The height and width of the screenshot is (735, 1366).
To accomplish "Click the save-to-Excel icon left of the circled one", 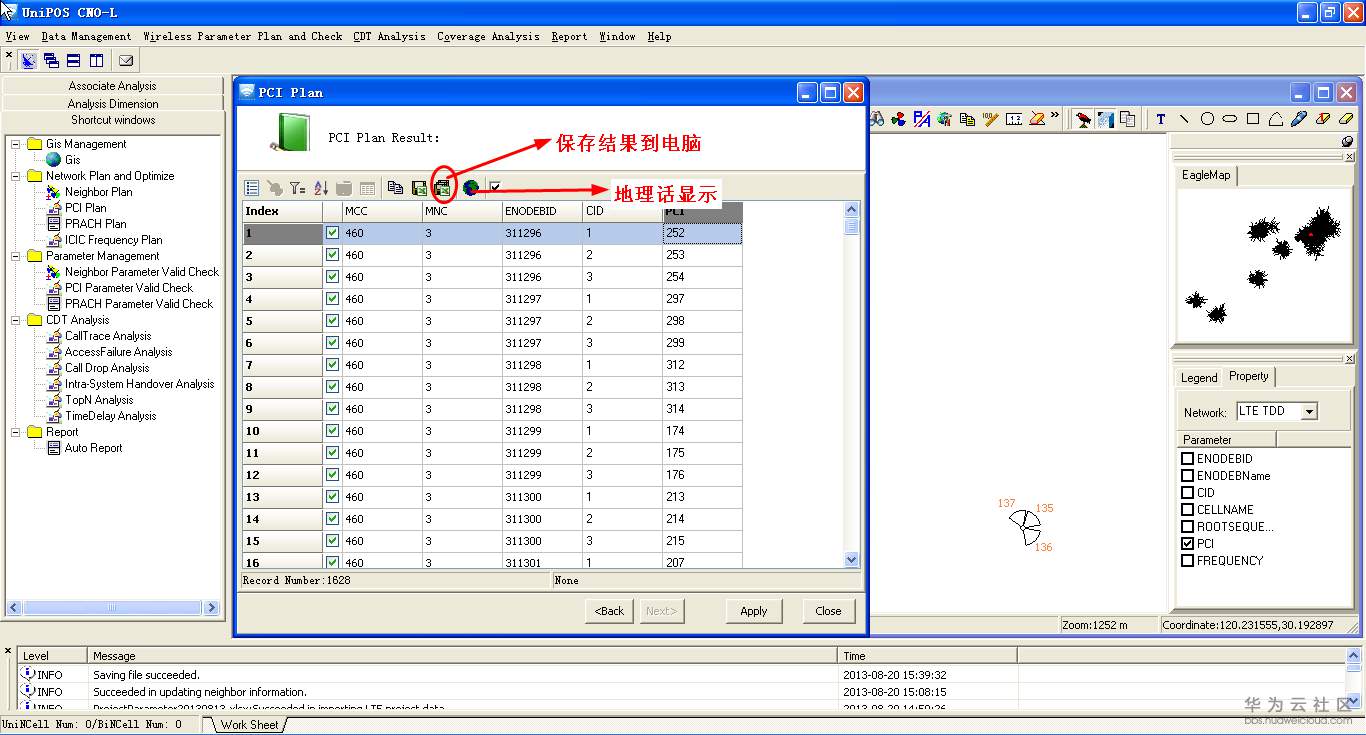I will pyautogui.click(x=419, y=188).
